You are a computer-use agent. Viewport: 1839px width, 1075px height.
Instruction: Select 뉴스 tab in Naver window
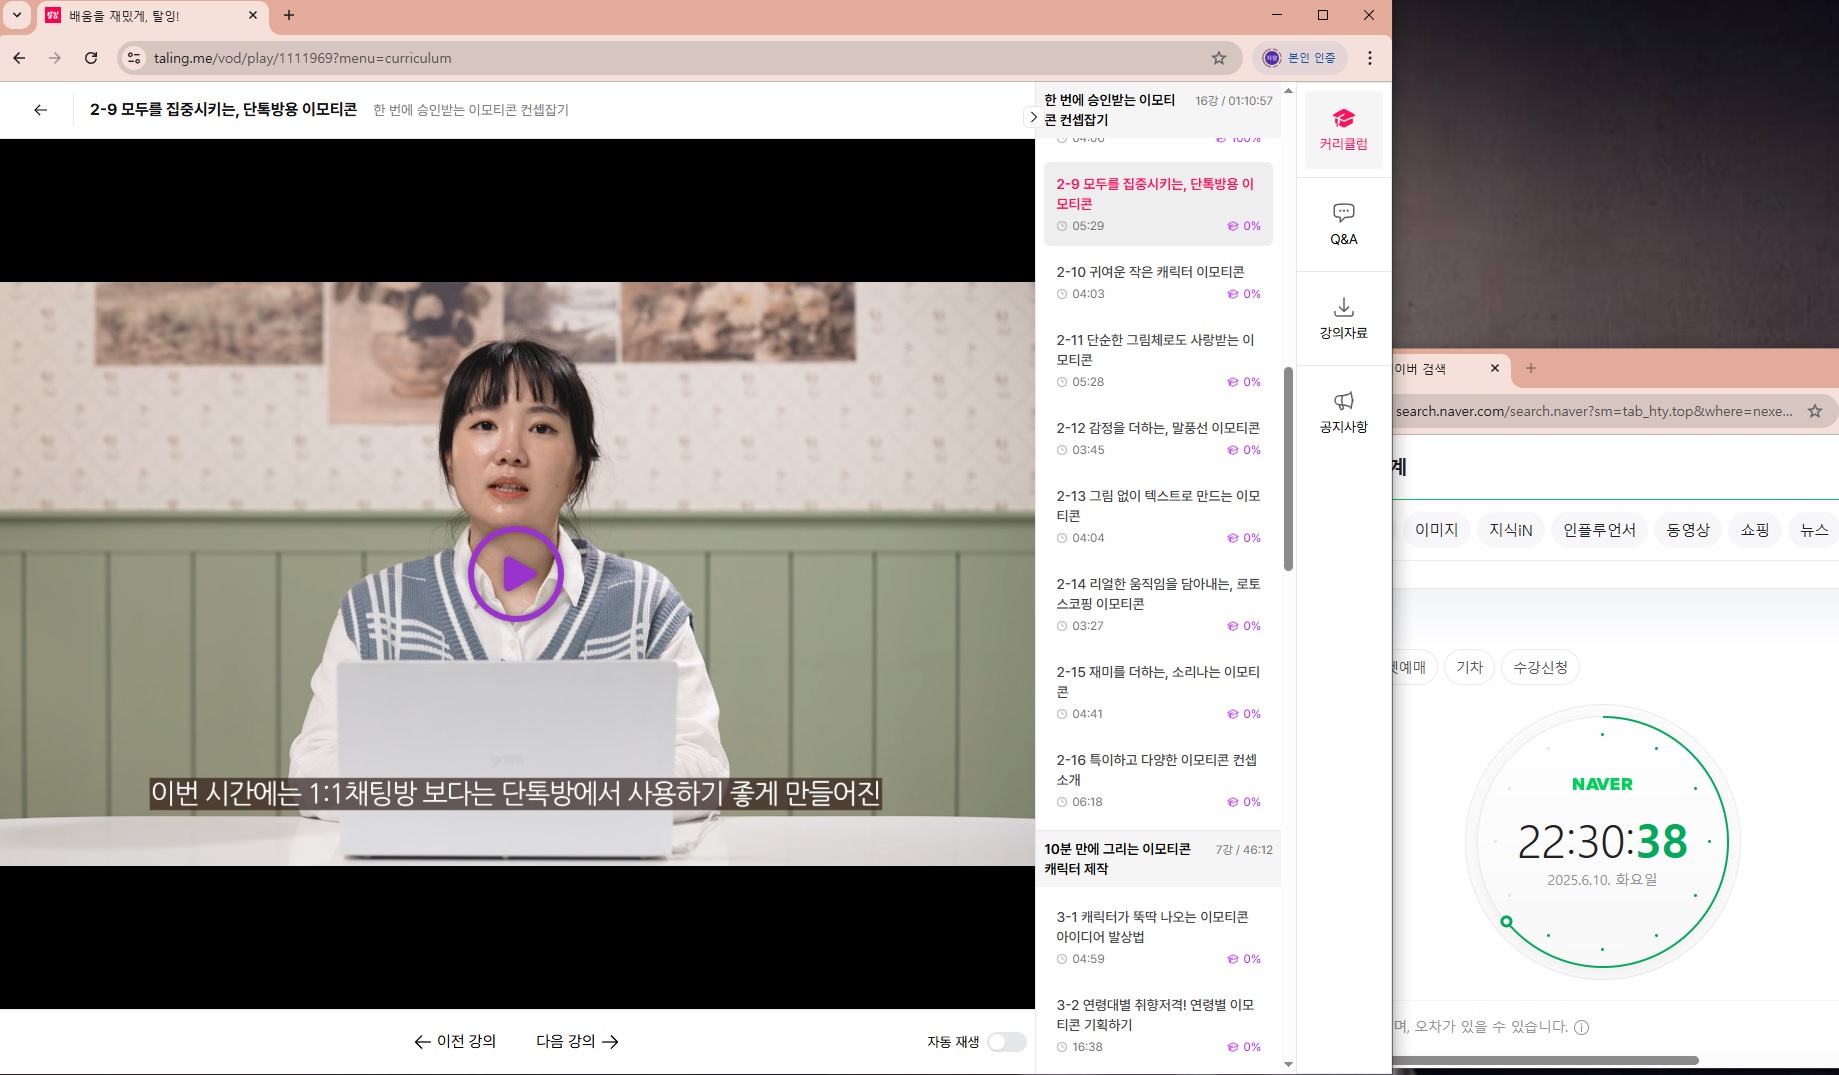(1814, 530)
